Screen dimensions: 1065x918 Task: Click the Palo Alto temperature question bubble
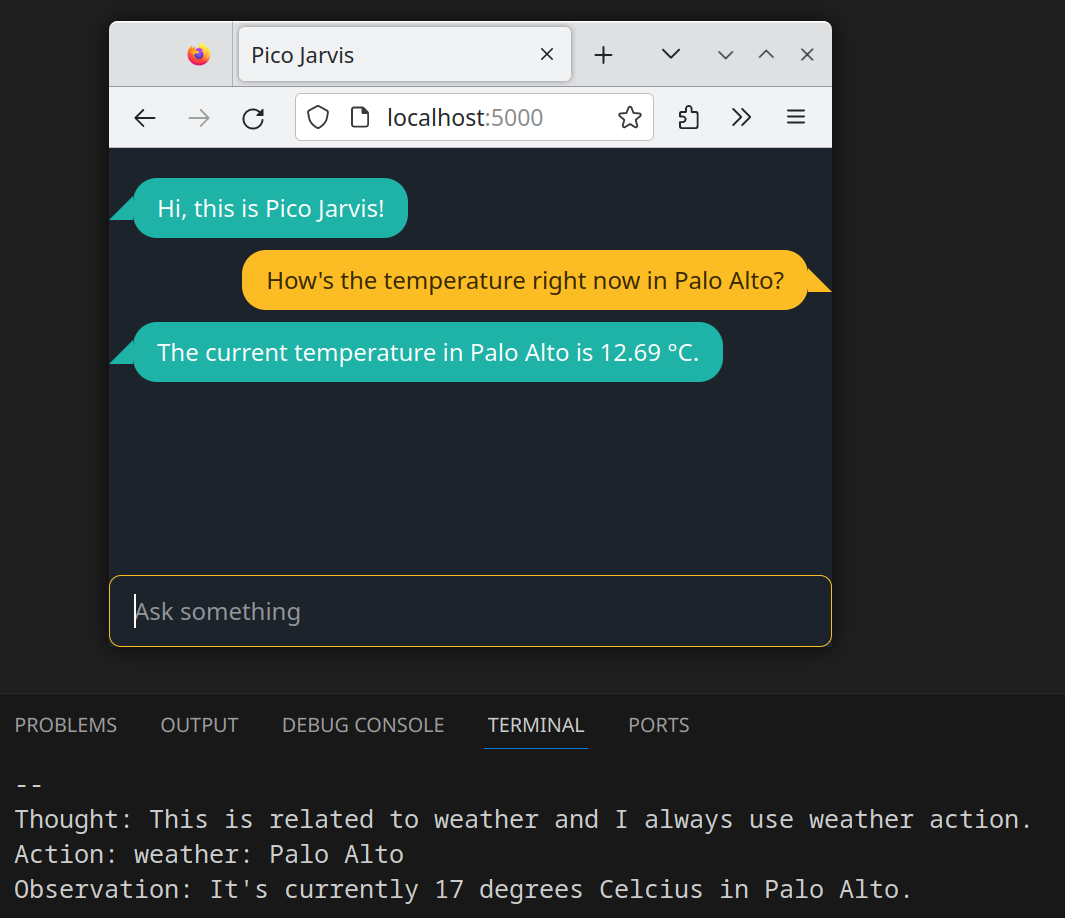pyautogui.click(x=524, y=280)
